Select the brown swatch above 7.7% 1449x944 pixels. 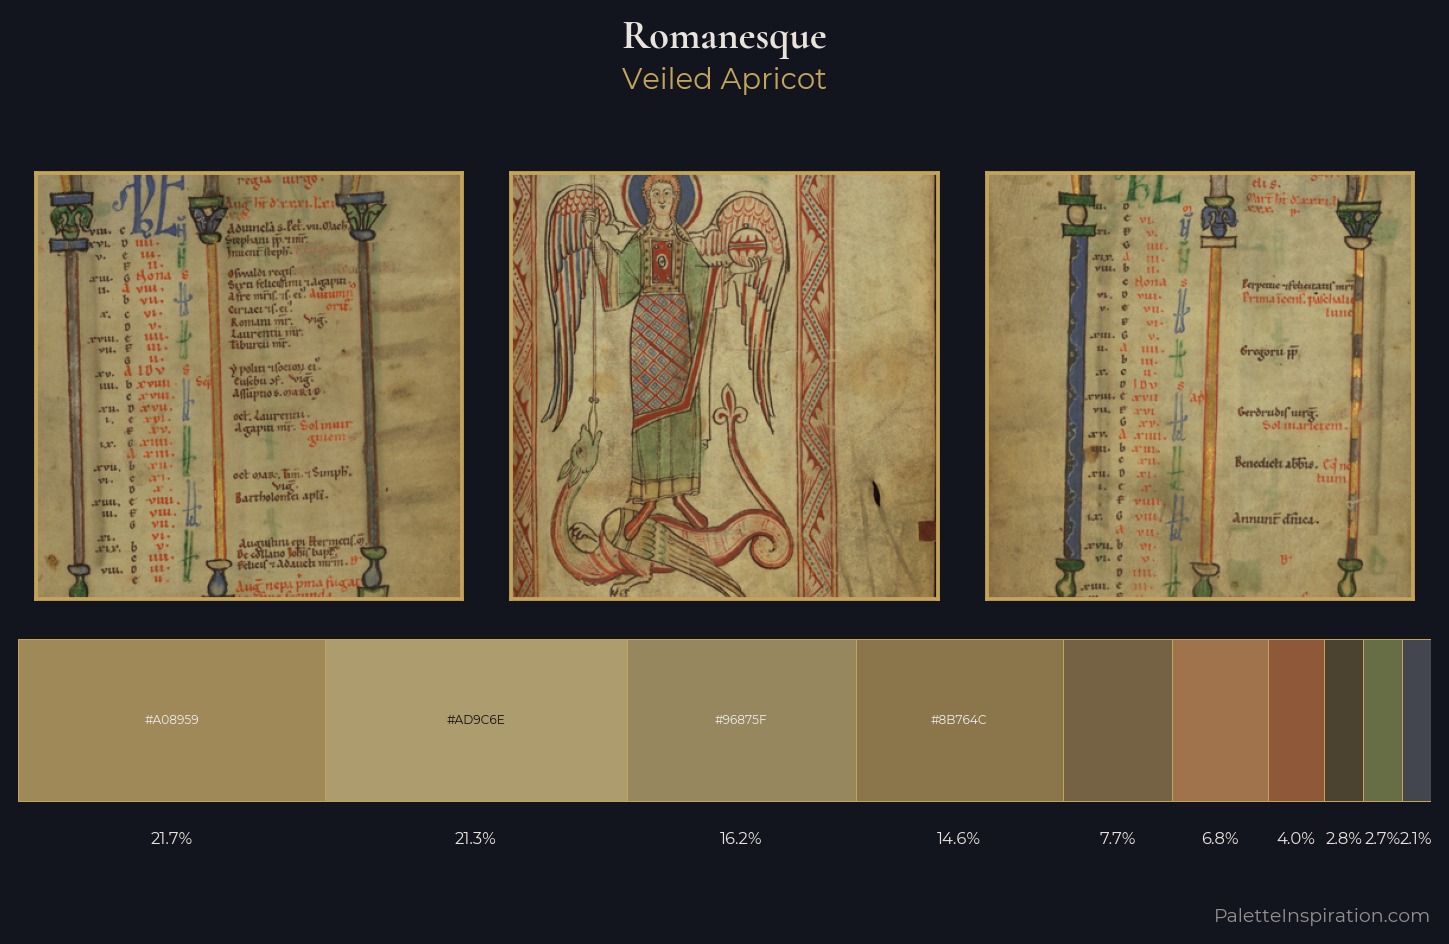click(x=1118, y=720)
